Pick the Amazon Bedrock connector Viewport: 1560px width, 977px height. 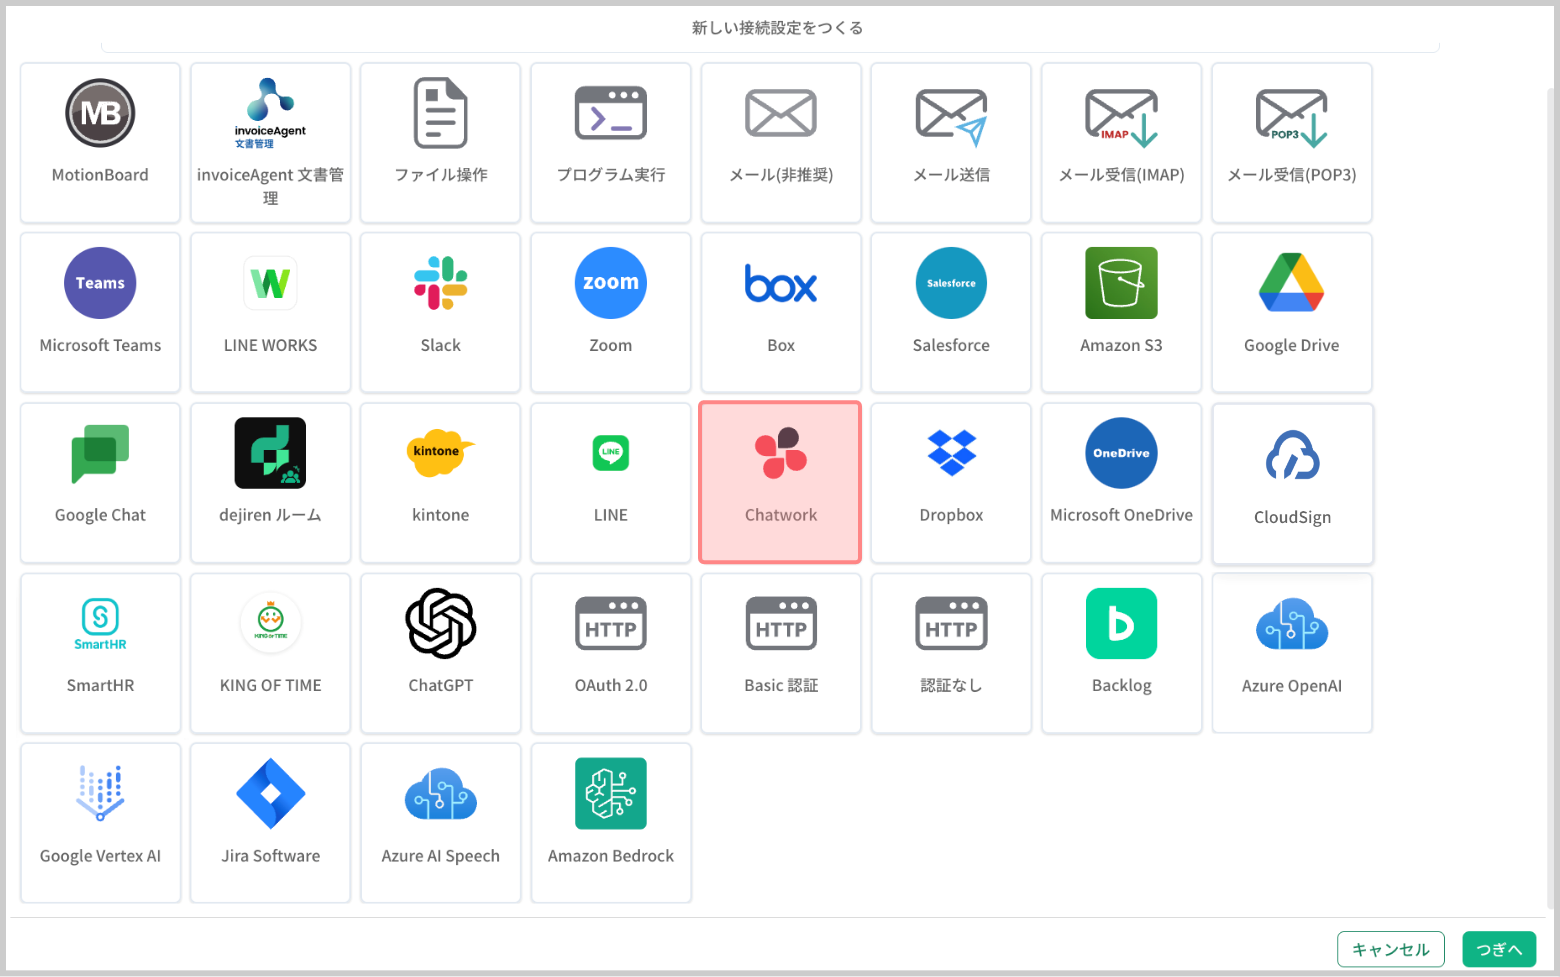pos(611,823)
